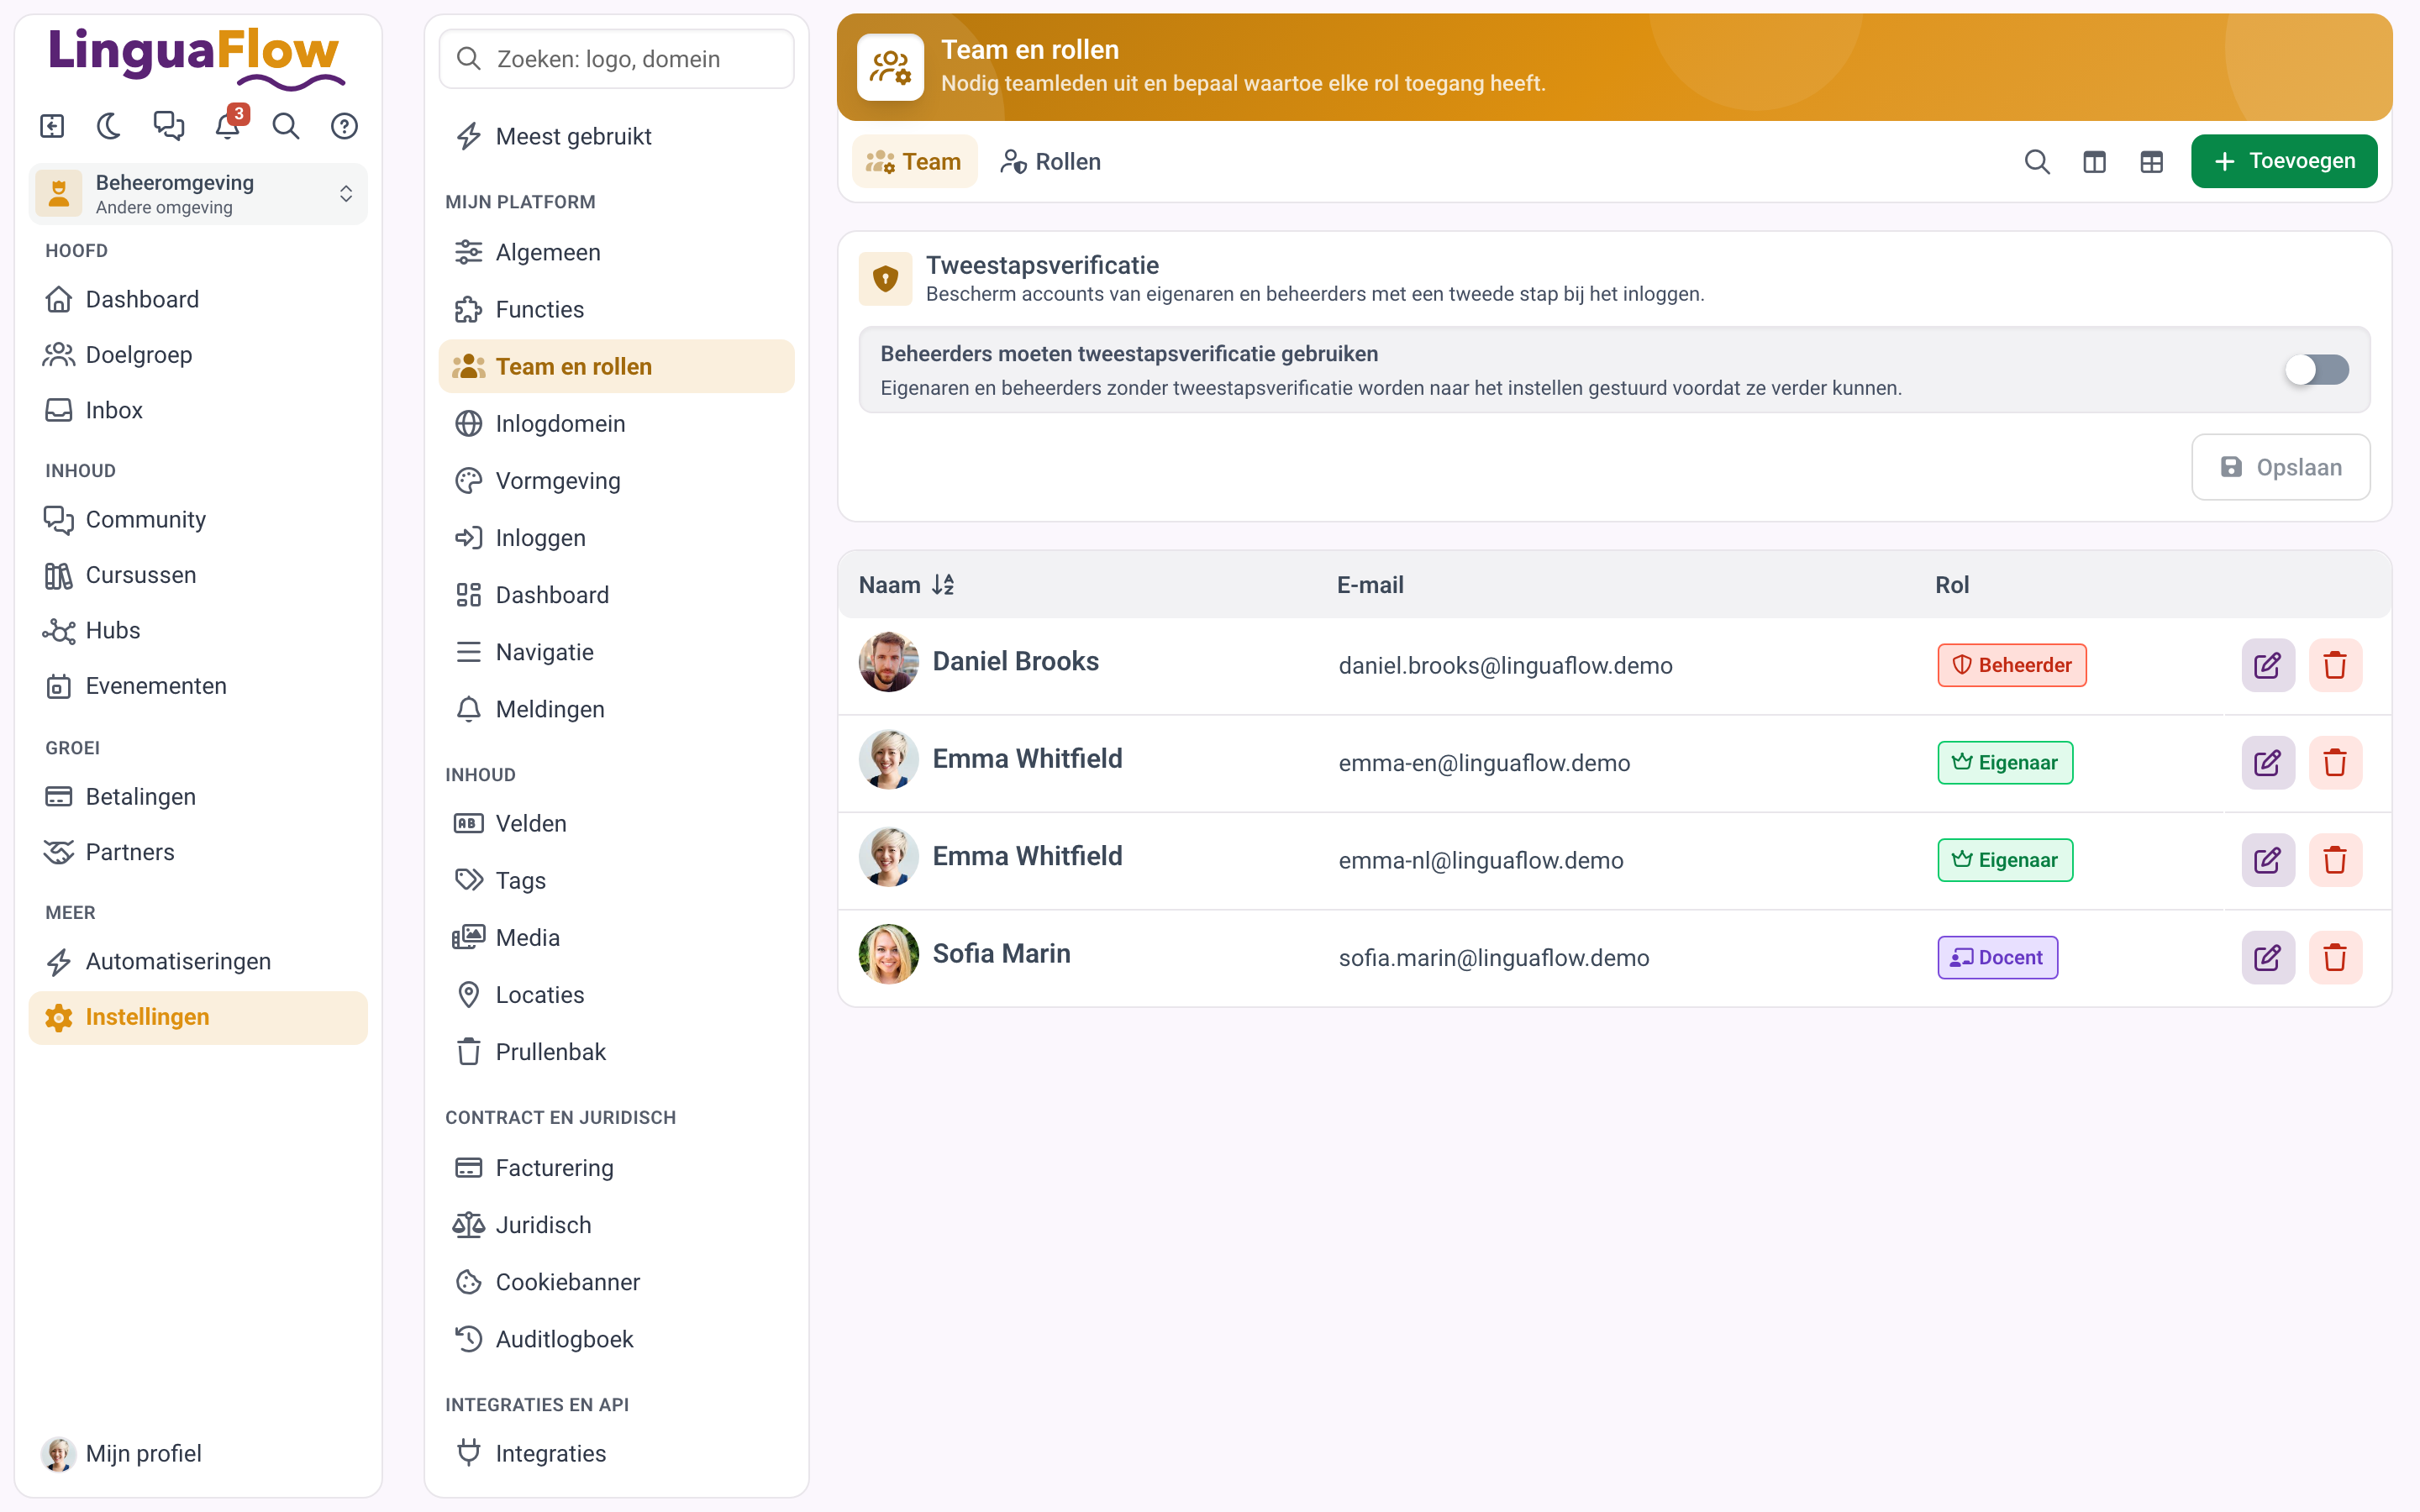Collapse sidebar using the panel arrow icon
This screenshot has height=1512, width=2420.
52,126
